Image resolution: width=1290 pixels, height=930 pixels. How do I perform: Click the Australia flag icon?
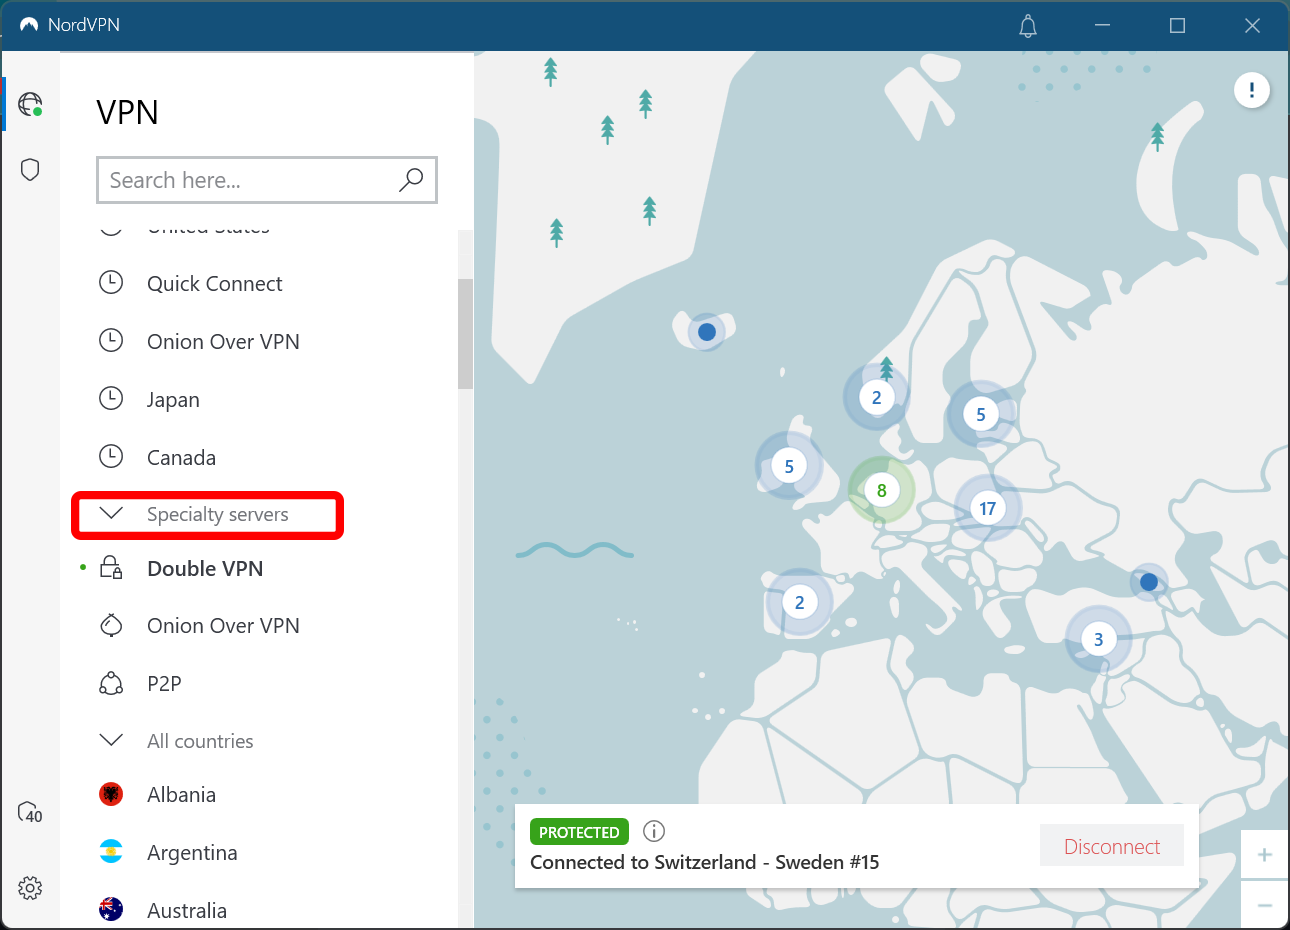coord(111,910)
